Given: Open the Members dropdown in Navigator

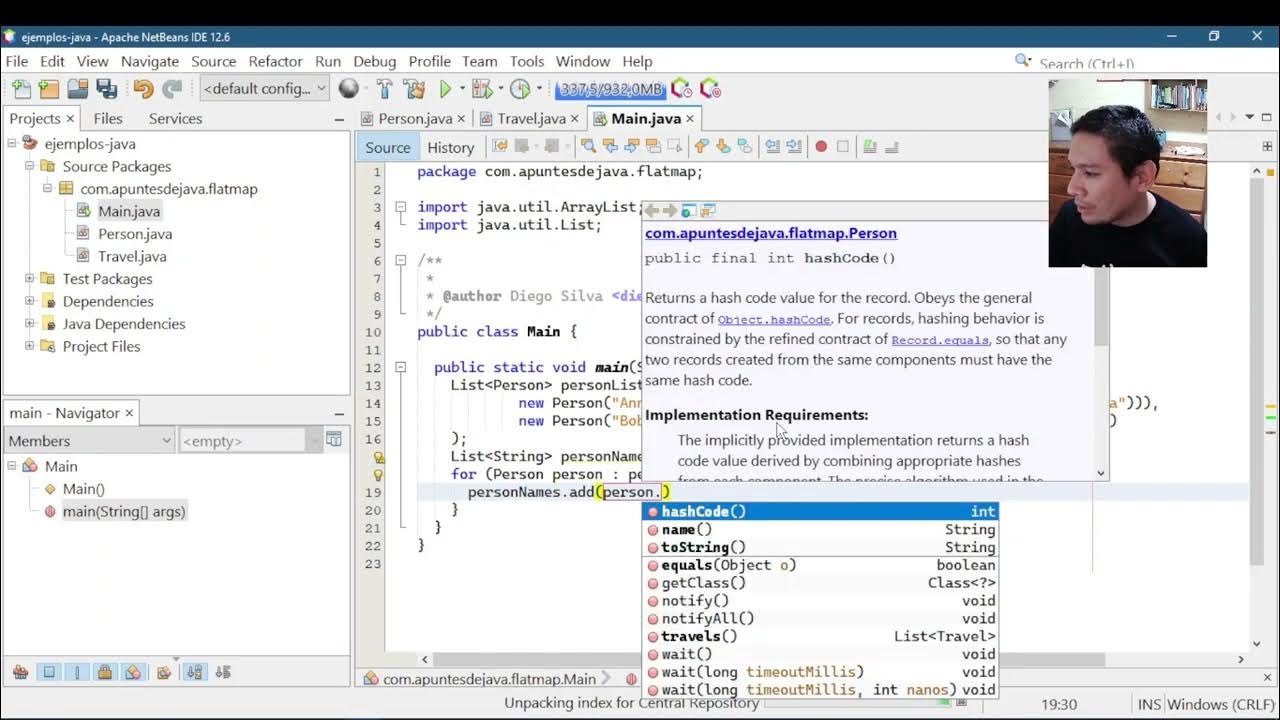Looking at the screenshot, I should pyautogui.click(x=90, y=441).
